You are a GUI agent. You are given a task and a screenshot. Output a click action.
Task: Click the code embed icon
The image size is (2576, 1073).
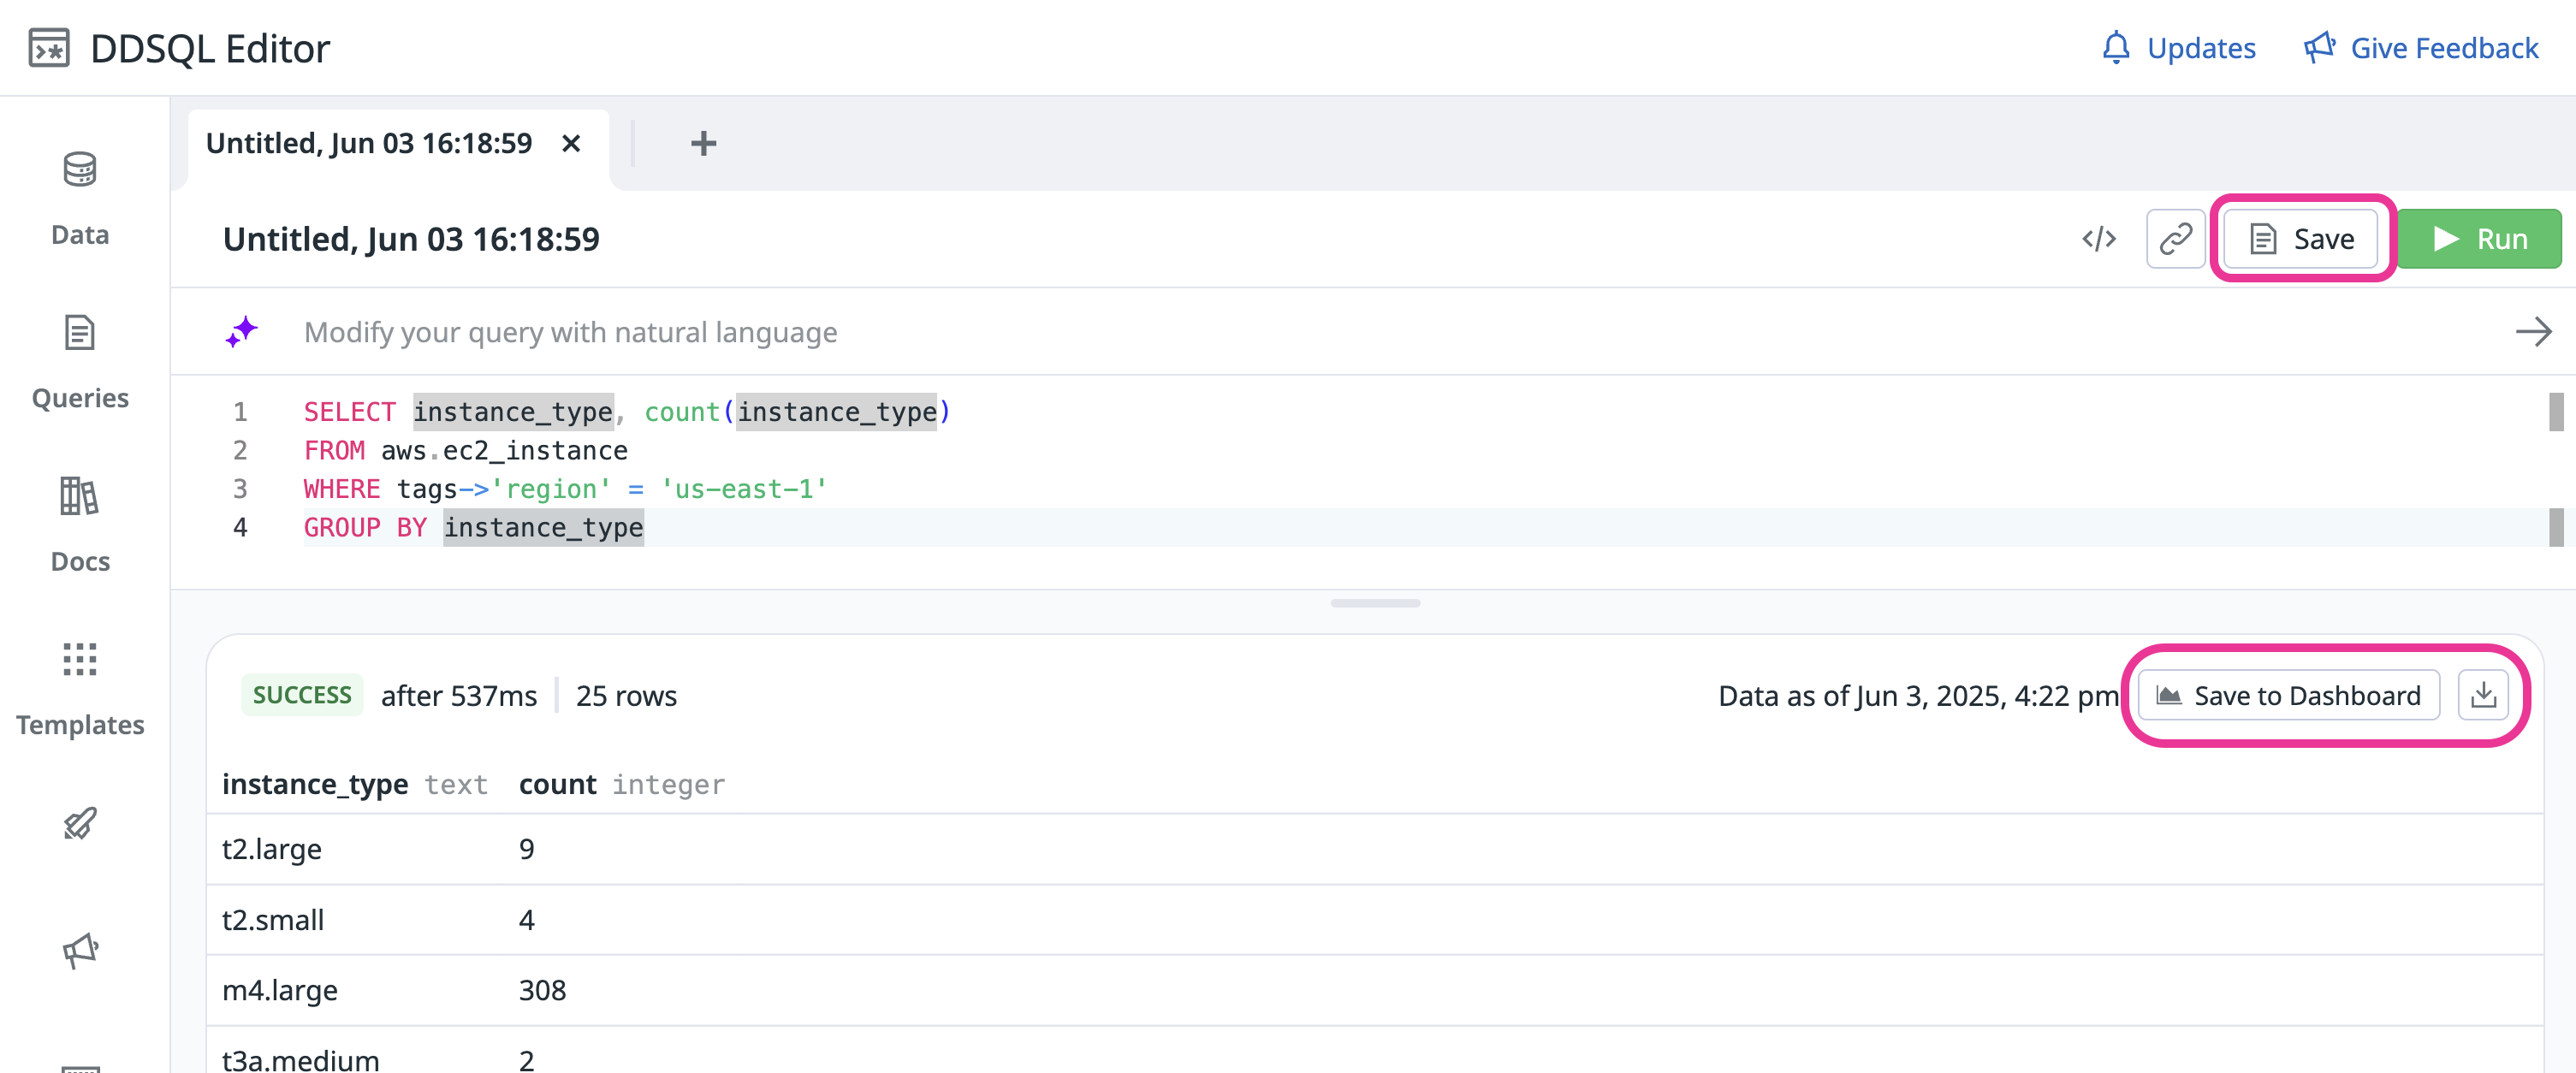pos(2099,239)
